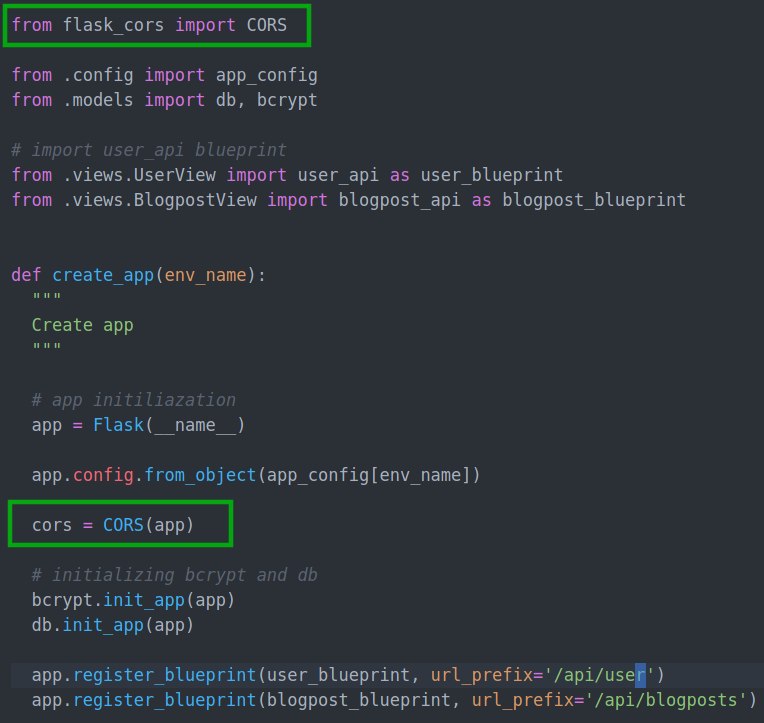Click '.views.BlogpostView' in the import line
This screenshot has width=764, height=723.
159,200
